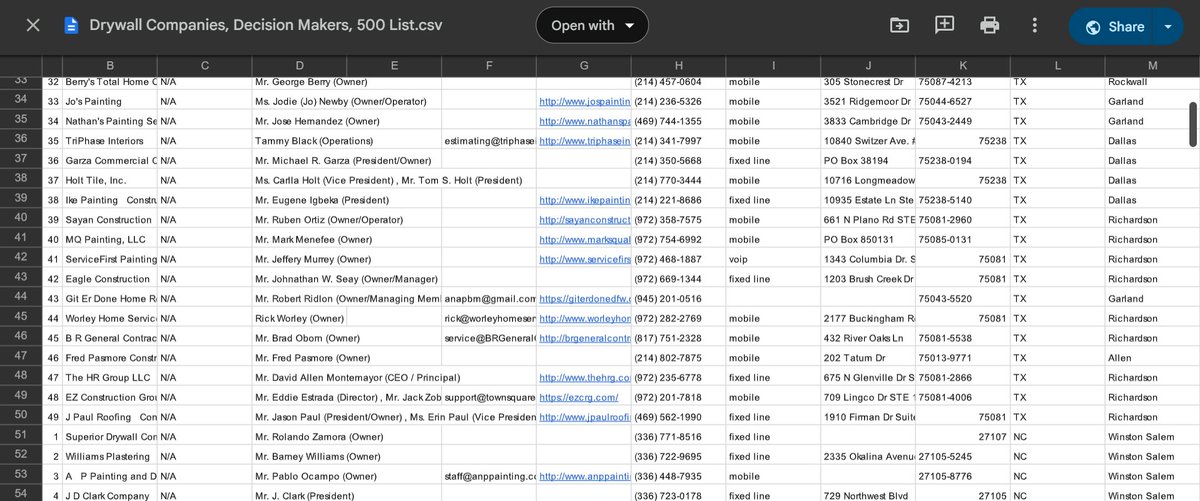Image resolution: width=1200 pixels, height=501 pixels.
Task: Open the triphaseinteriors website link
Action: tap(584, 141)
